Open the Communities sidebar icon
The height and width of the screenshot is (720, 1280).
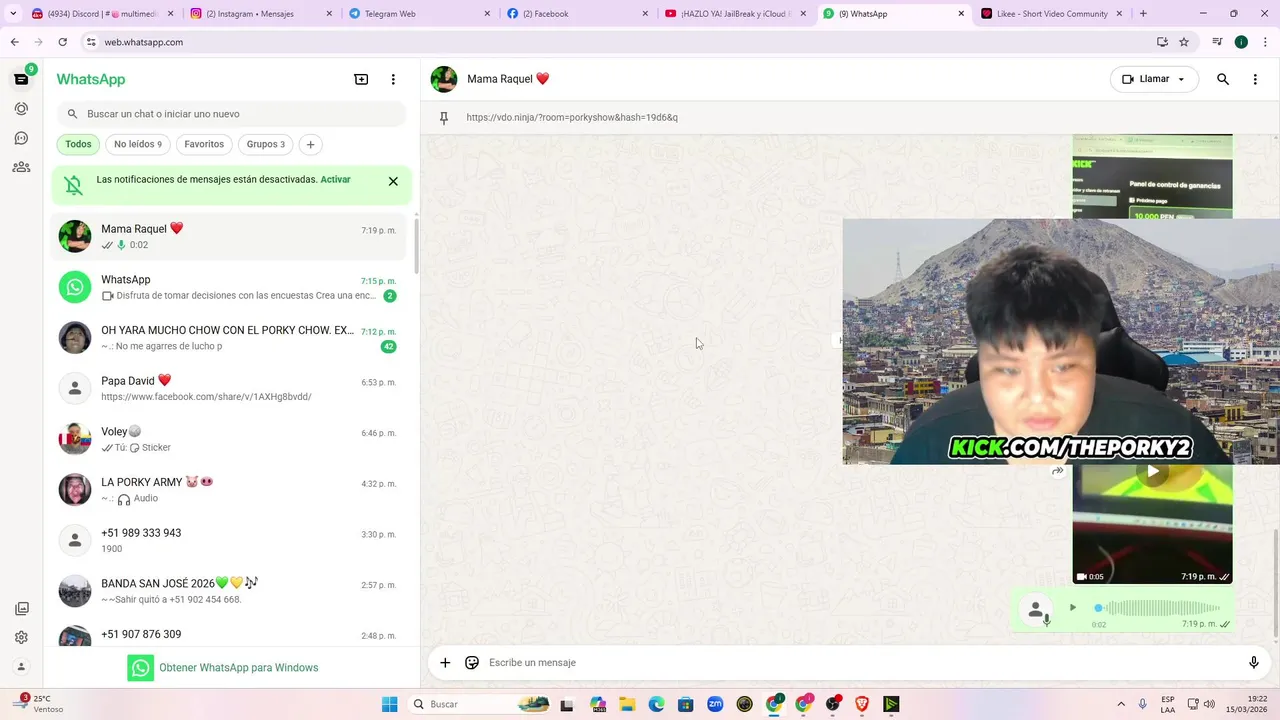click(21, 167)
